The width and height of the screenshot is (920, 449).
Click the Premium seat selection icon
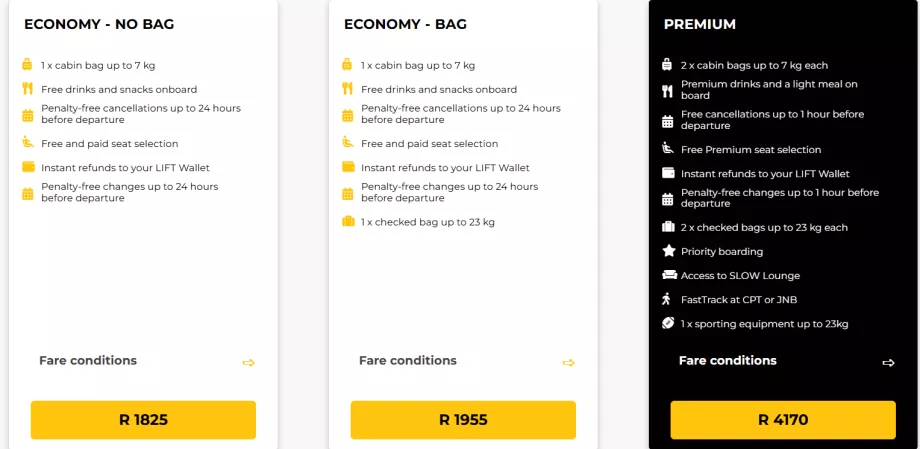click(x=668, y=149)
